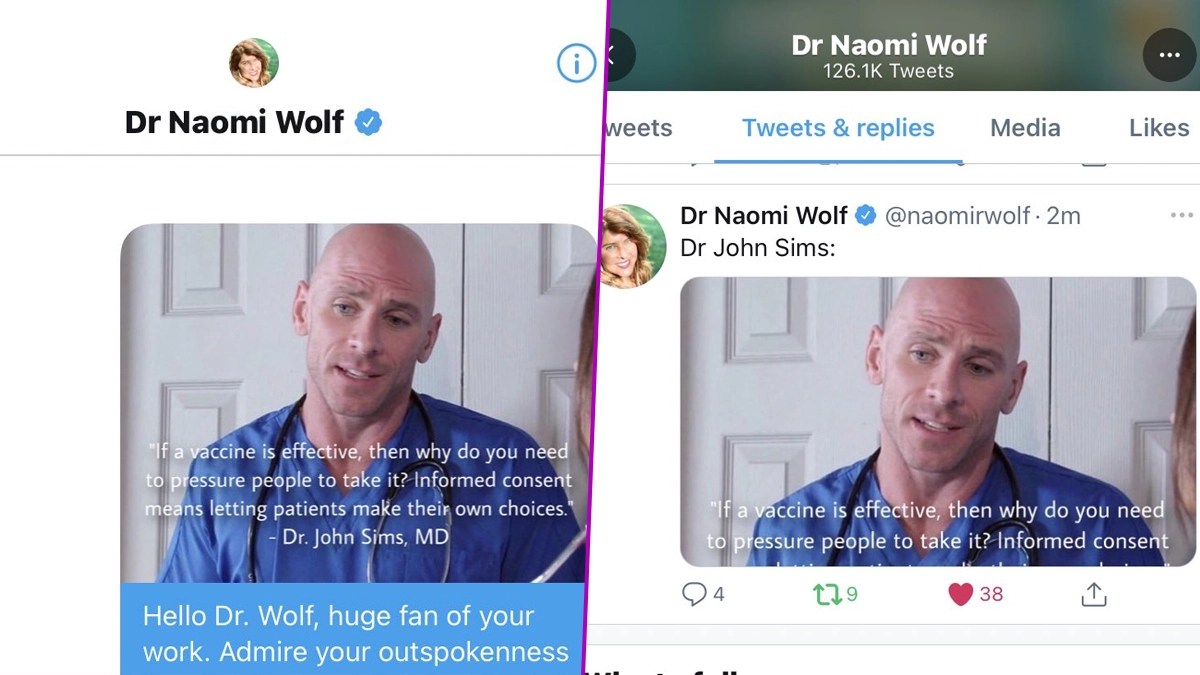The image size is (1200, 675).
Task: Open the three-dots profile options button
Action: 1170,54
